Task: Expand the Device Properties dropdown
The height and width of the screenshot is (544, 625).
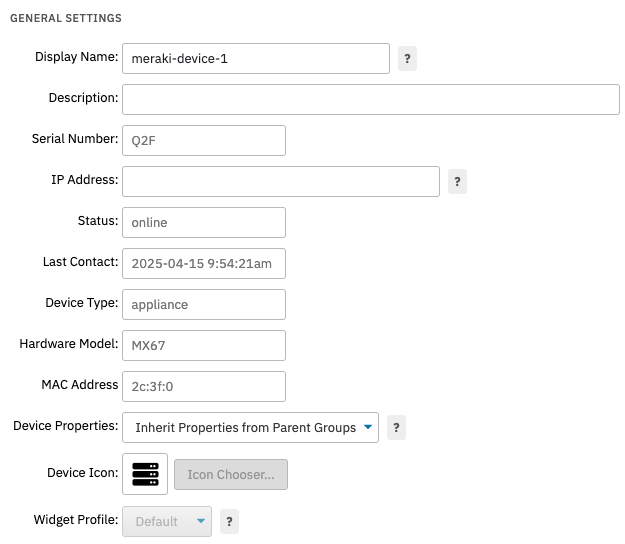Action: pos(250,428)
